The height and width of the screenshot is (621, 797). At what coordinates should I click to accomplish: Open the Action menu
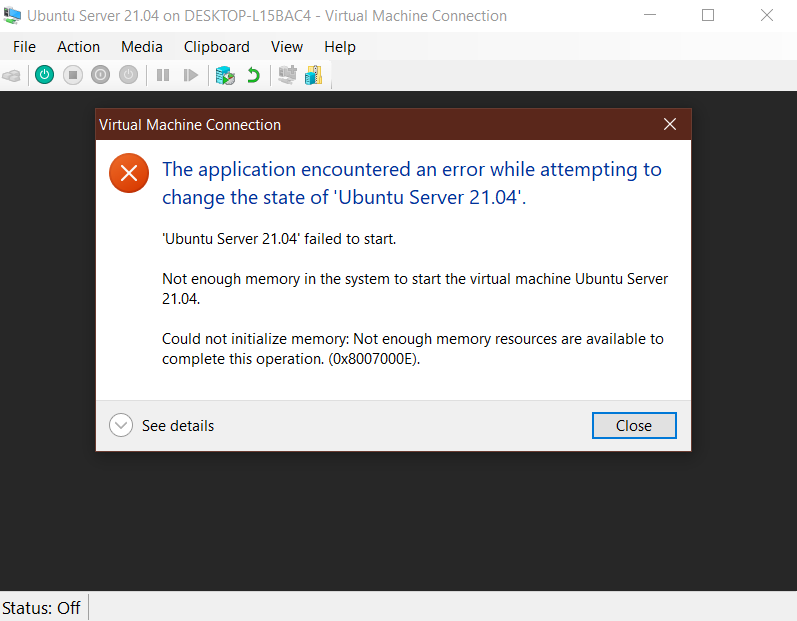[x=78, y=47]
